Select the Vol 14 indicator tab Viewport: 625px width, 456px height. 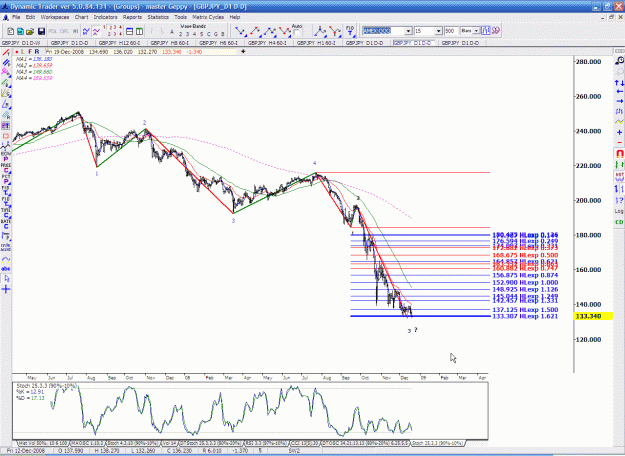[x=169, y=443]
